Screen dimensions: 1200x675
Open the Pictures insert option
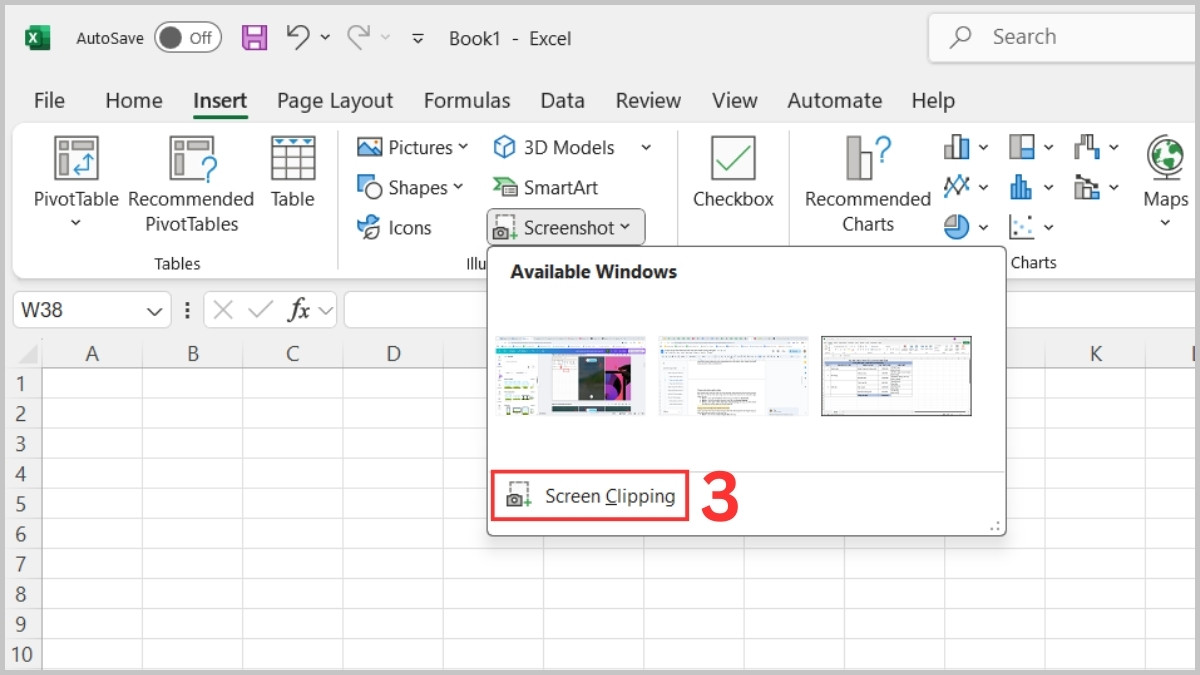click(x=411, y=147)
